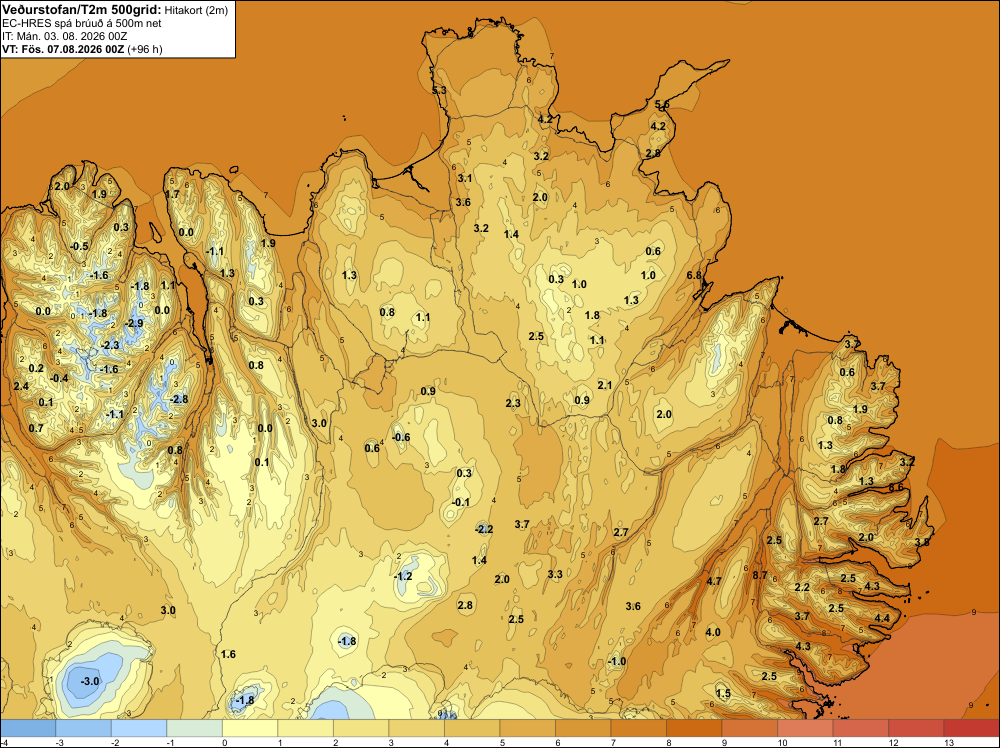
Task: Click the legend color between -2 and -1
Action: 139,728
